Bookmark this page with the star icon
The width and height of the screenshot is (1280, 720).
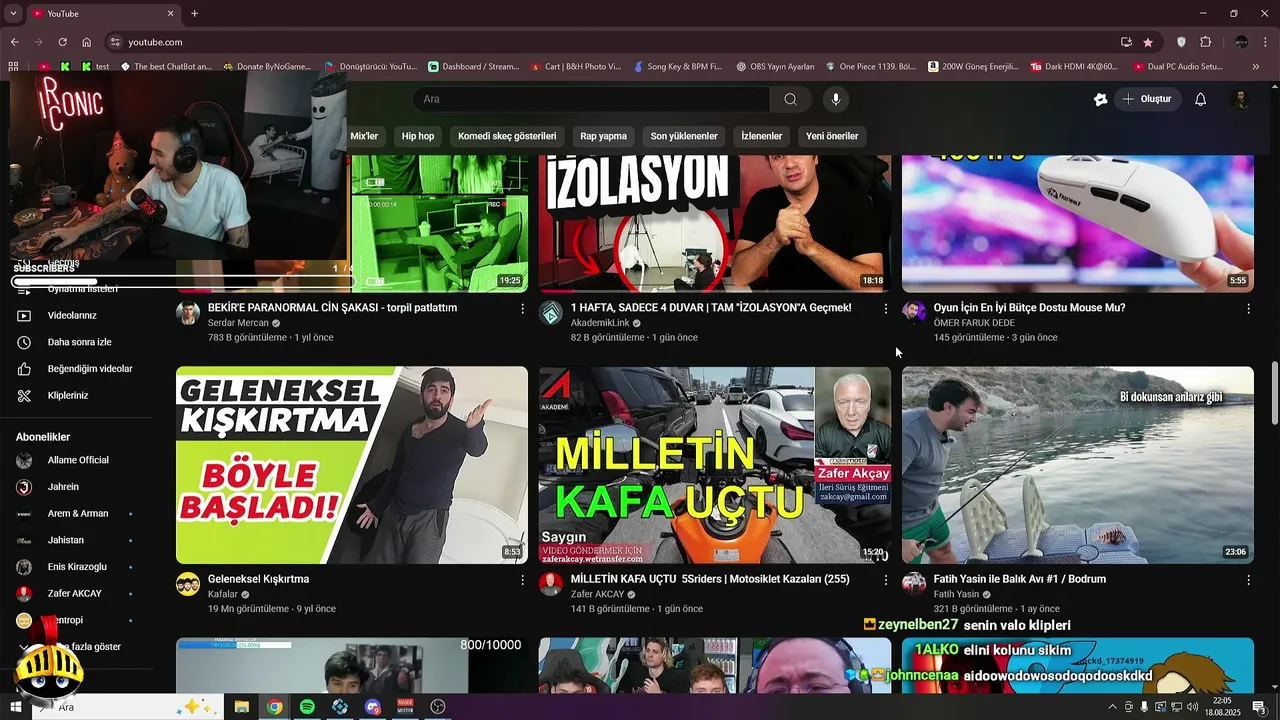[x=1148, y=42]
